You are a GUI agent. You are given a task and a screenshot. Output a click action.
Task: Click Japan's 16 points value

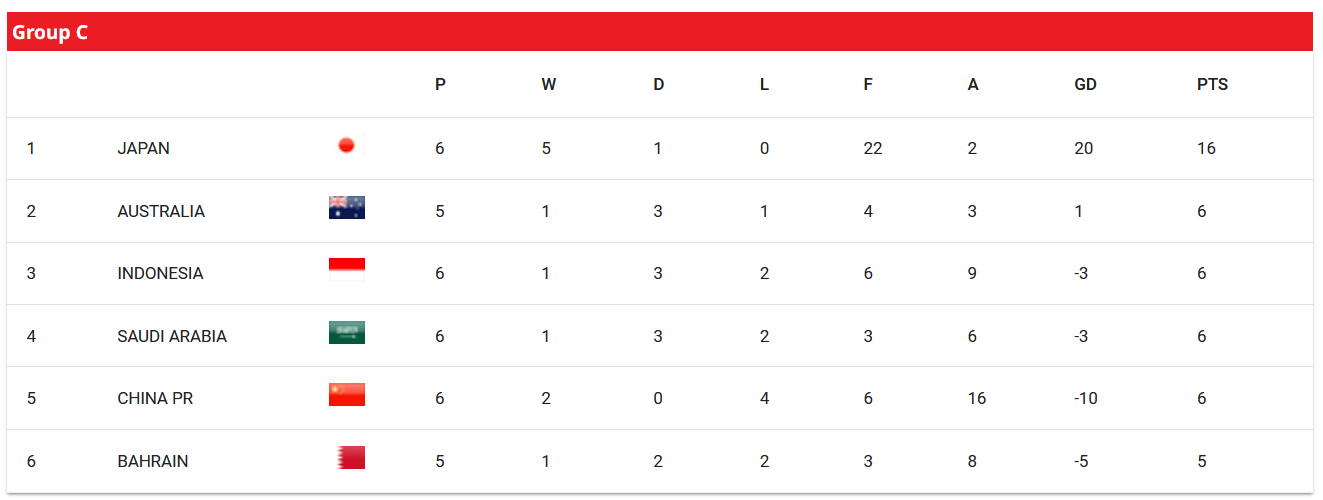[x=1206, y=148]
